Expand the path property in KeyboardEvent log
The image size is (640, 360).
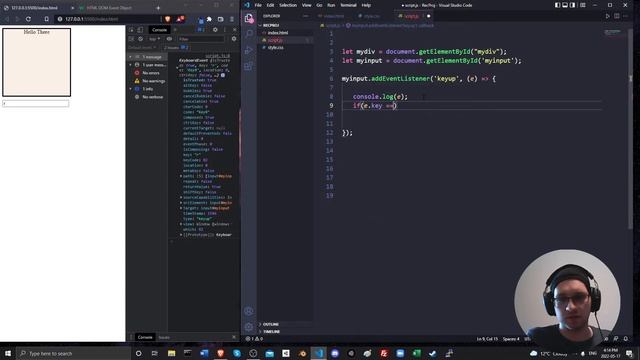[x=181, y=176]
